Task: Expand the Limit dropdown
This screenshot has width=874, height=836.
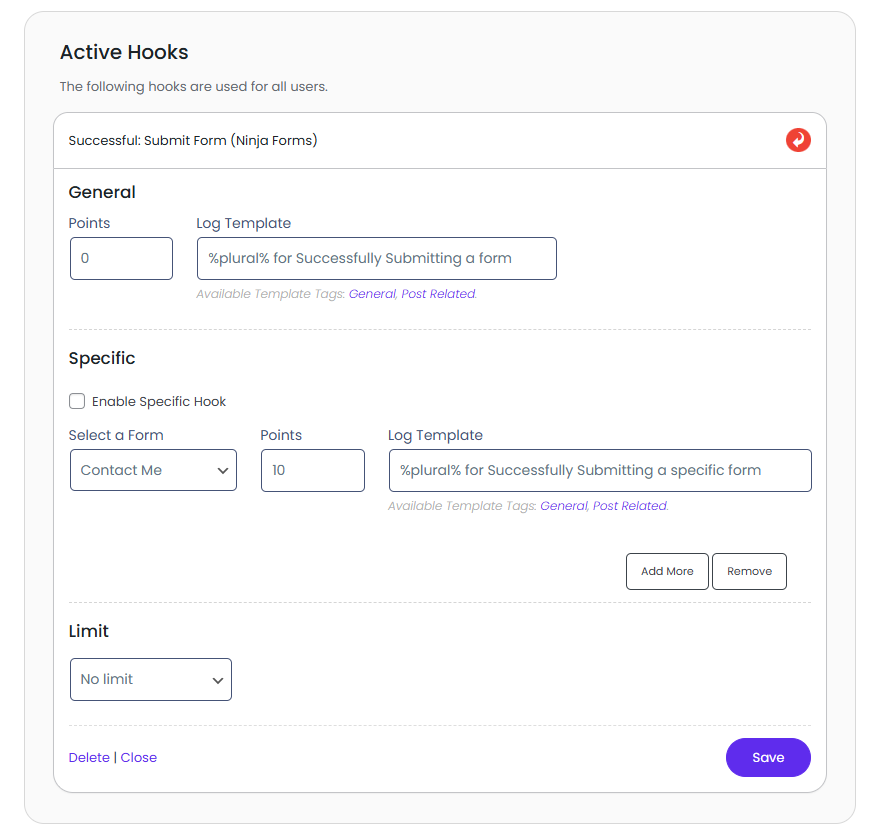Action: 150,679
